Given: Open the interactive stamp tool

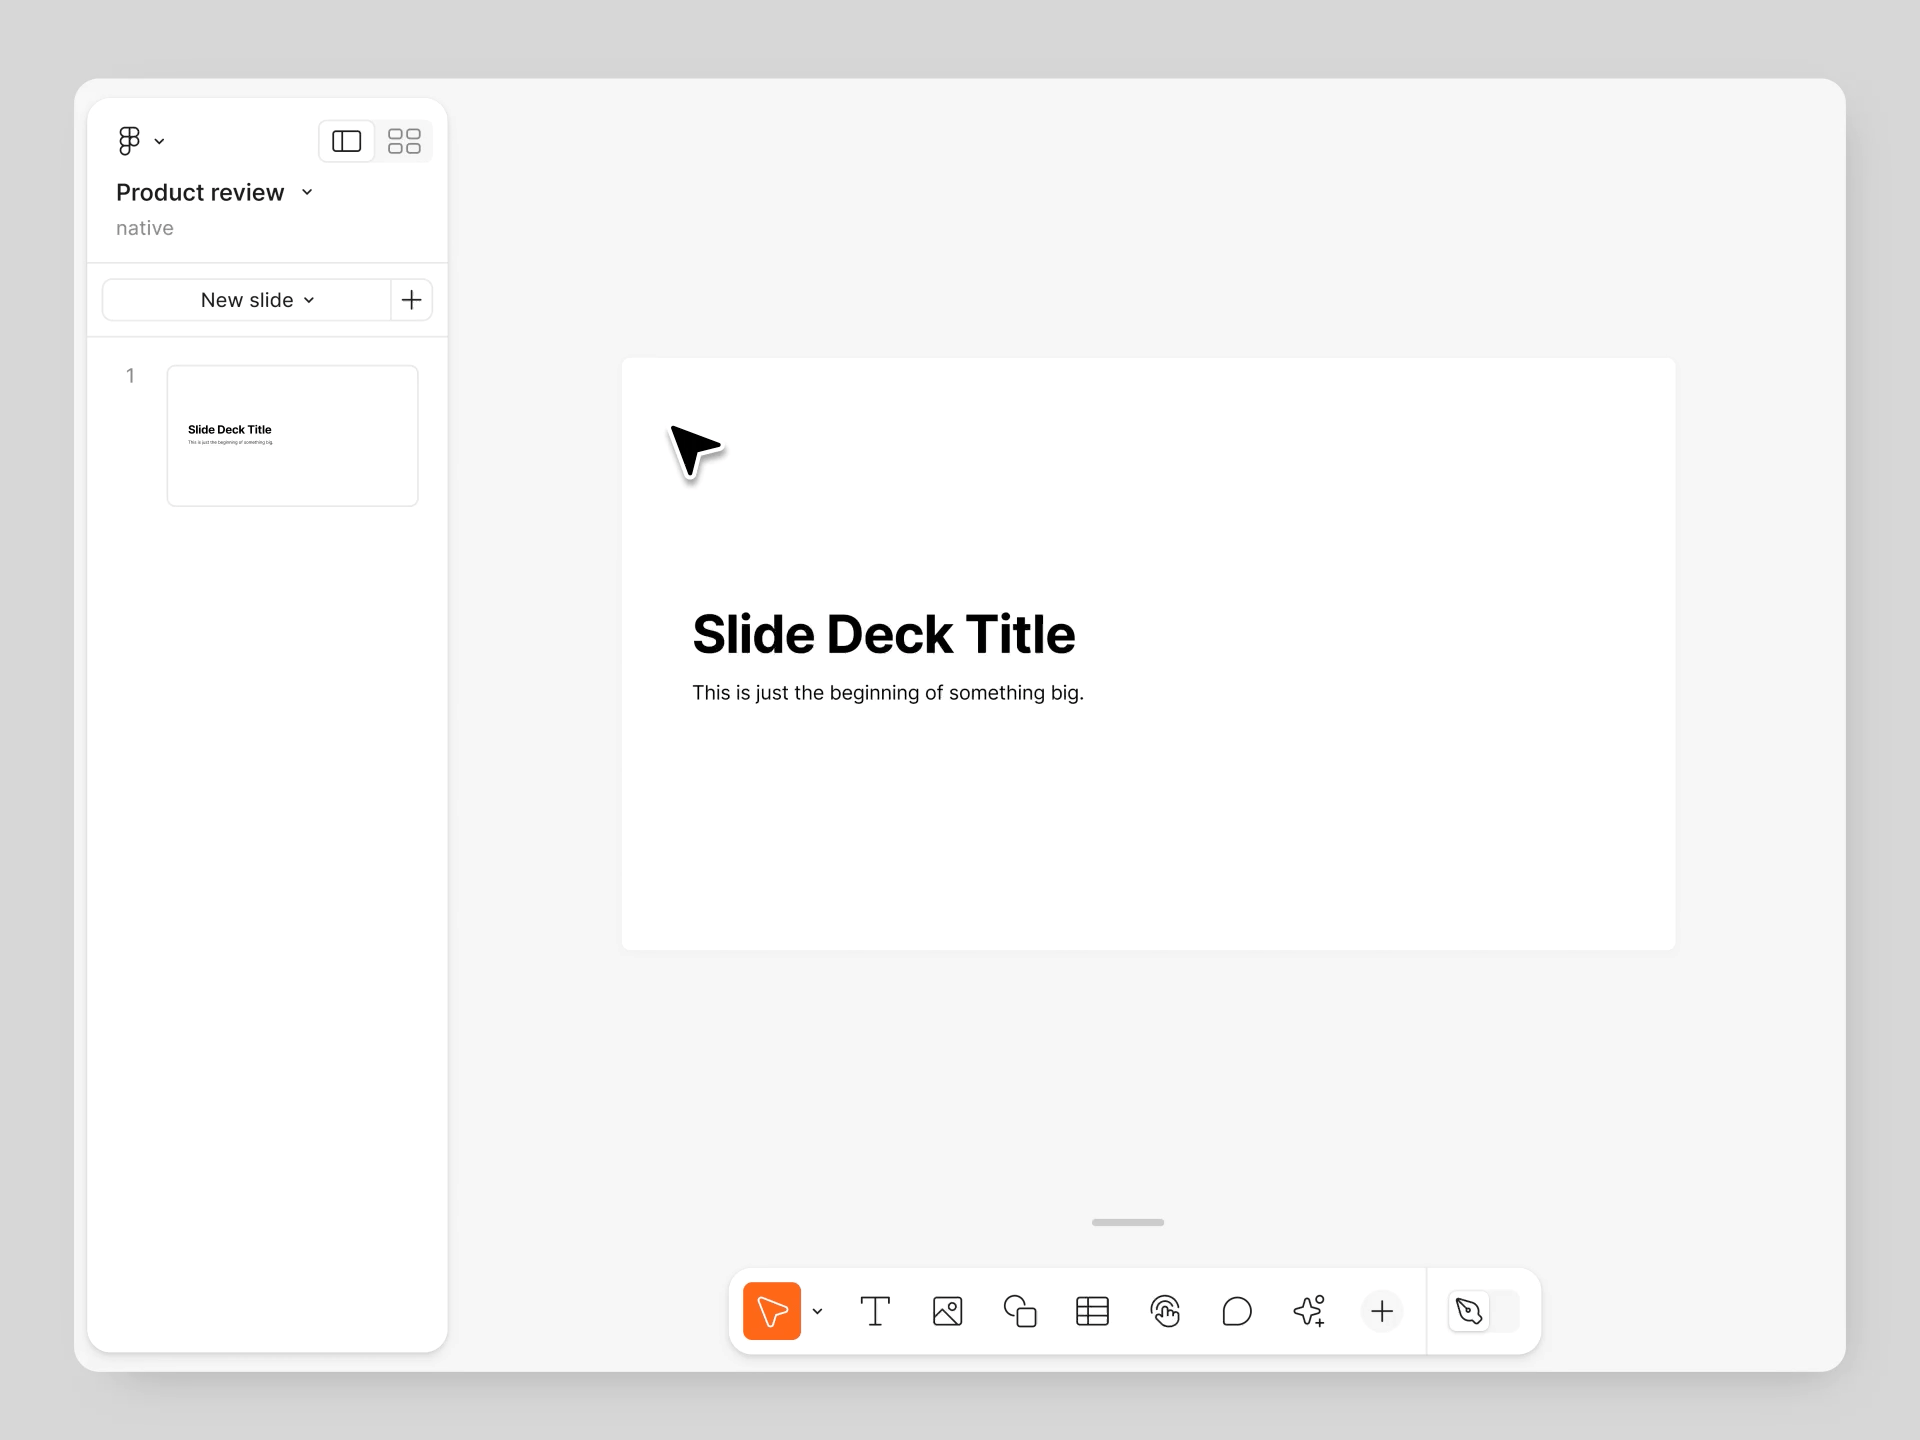Looking at the screenshot, I should (1165, 1311).
